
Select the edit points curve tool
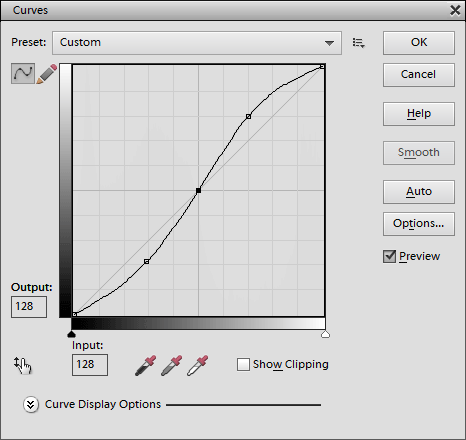pos(23,73)
